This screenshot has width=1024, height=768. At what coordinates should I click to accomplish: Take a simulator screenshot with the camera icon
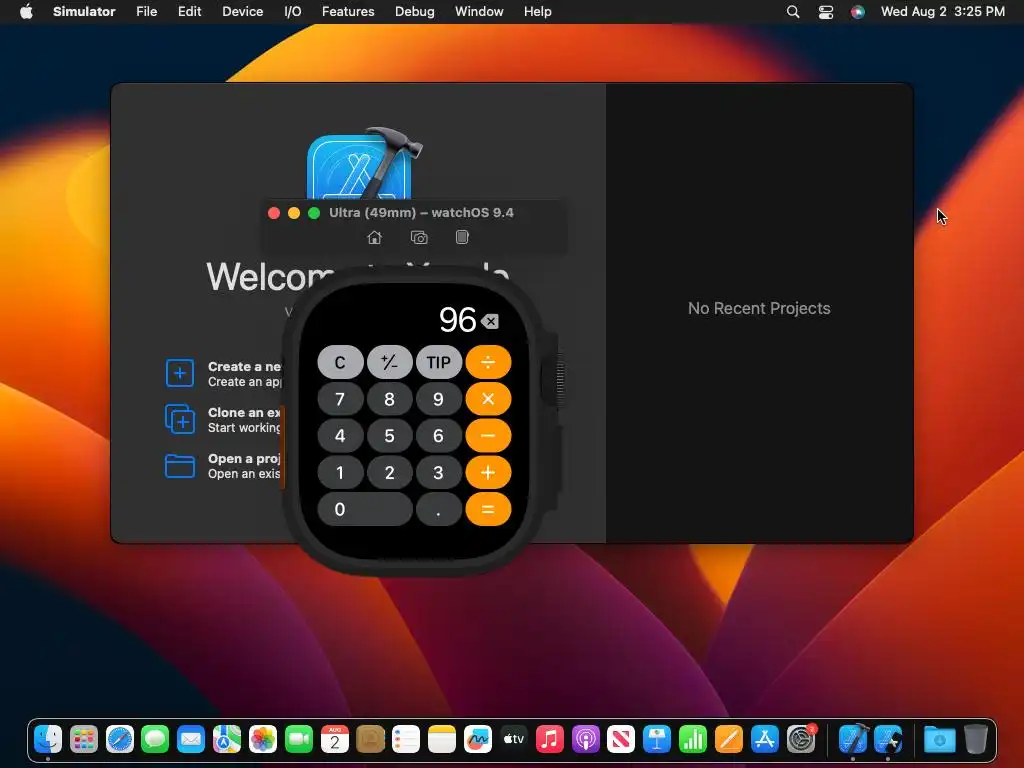[x=419, y=238]
